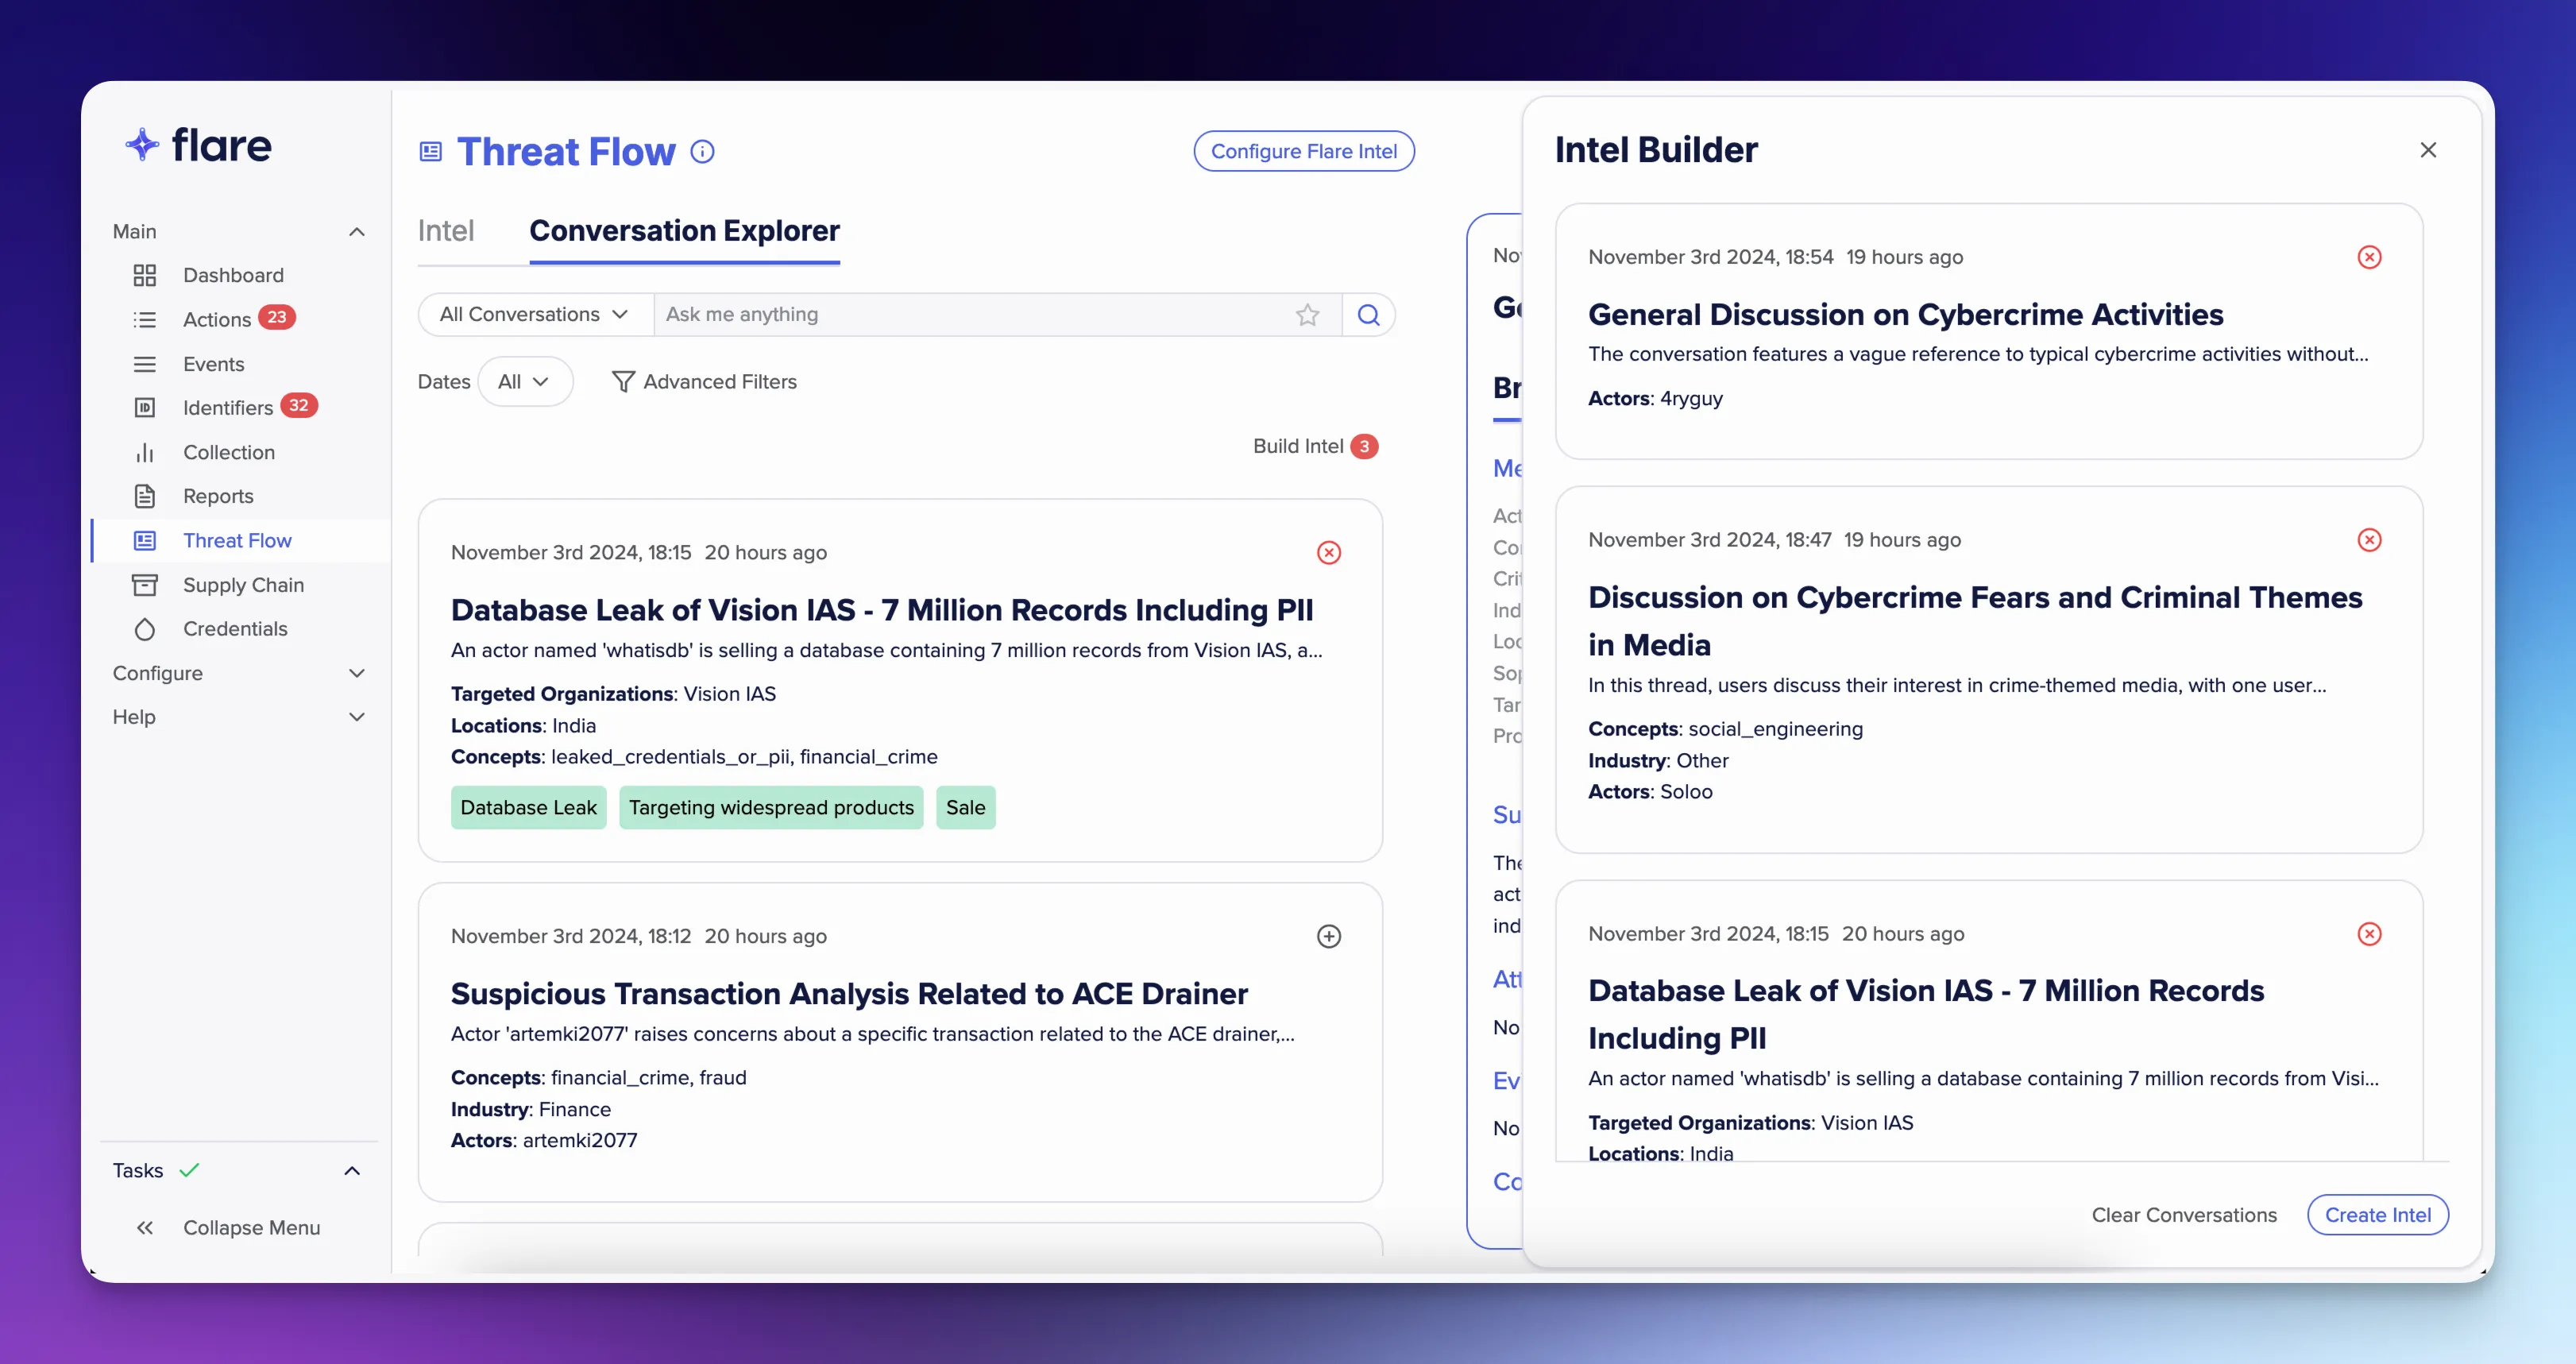The height and width of the screenshot is (1364, 2576).
Task: Open Supply Chain section
Action: coord(243,585)
